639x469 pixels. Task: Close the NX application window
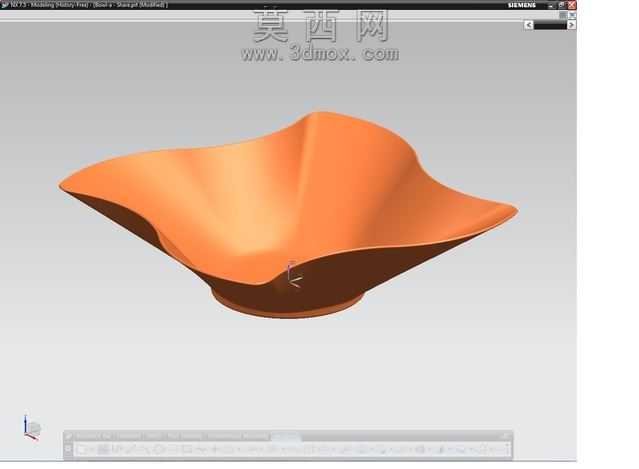pos(572,5)
